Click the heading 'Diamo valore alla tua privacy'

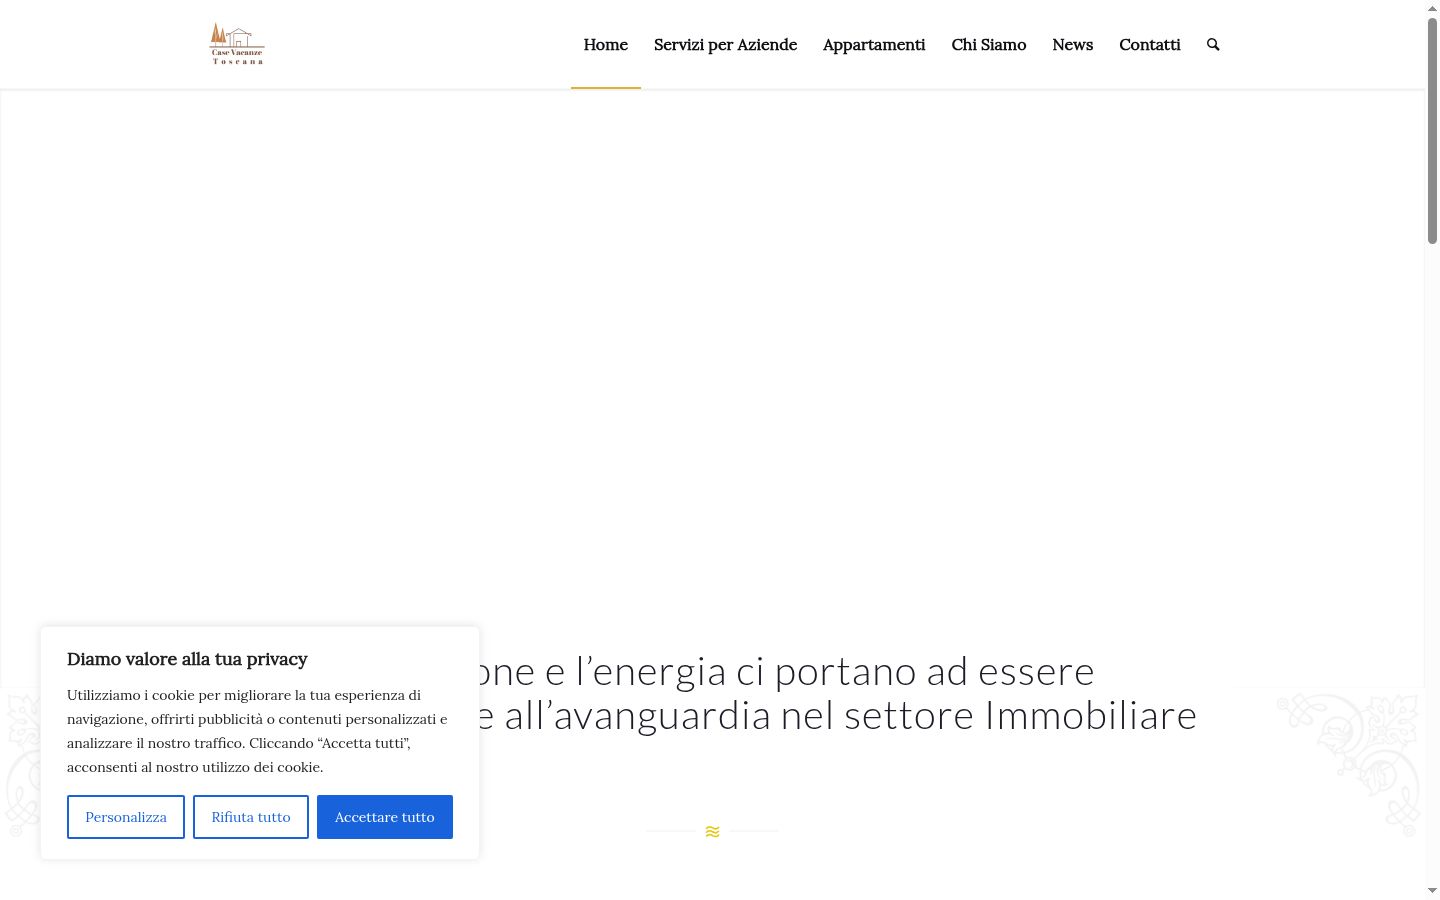(x=187, y=659)
